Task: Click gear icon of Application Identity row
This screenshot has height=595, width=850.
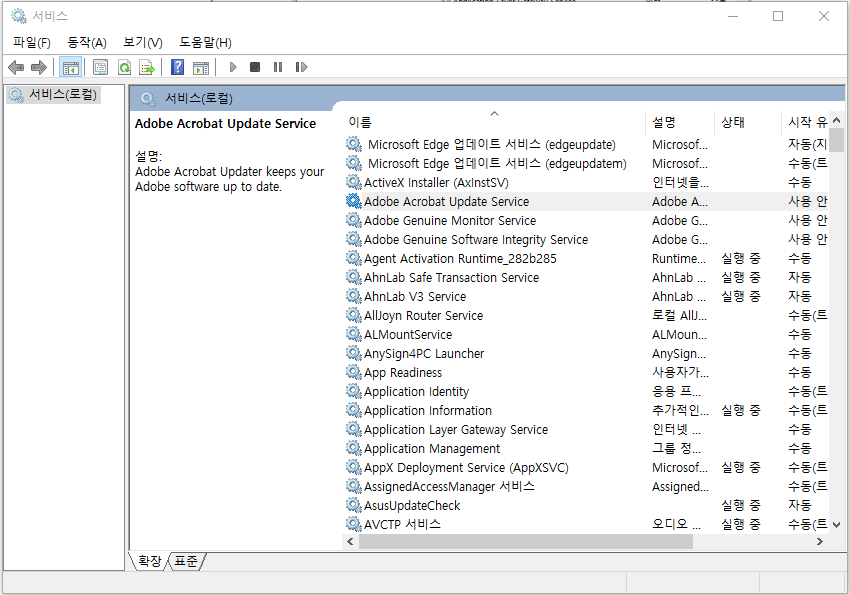Action: pyautogui.click(x=353, y=391)
